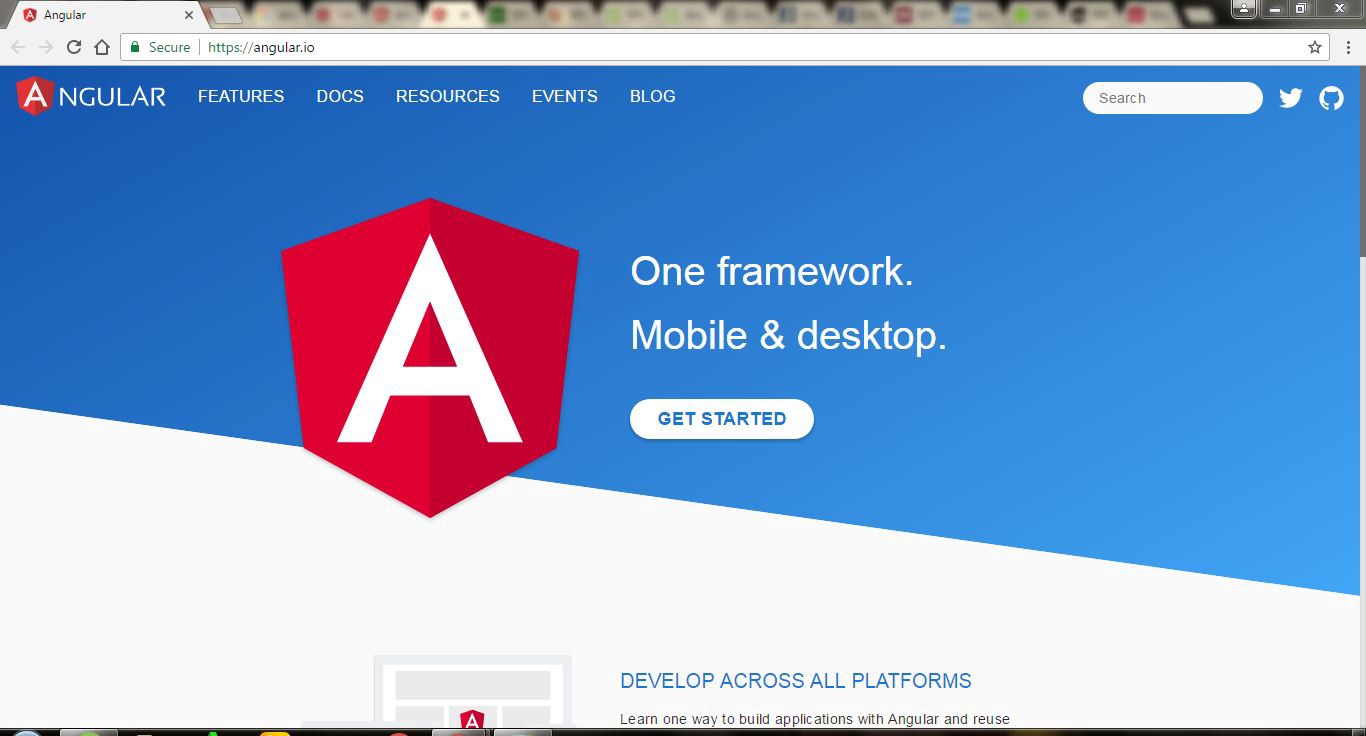Open the Chrome menu (three dots)
Image resolution: width=1366 pixels, height=736 pixels.
pos(1346,47)
